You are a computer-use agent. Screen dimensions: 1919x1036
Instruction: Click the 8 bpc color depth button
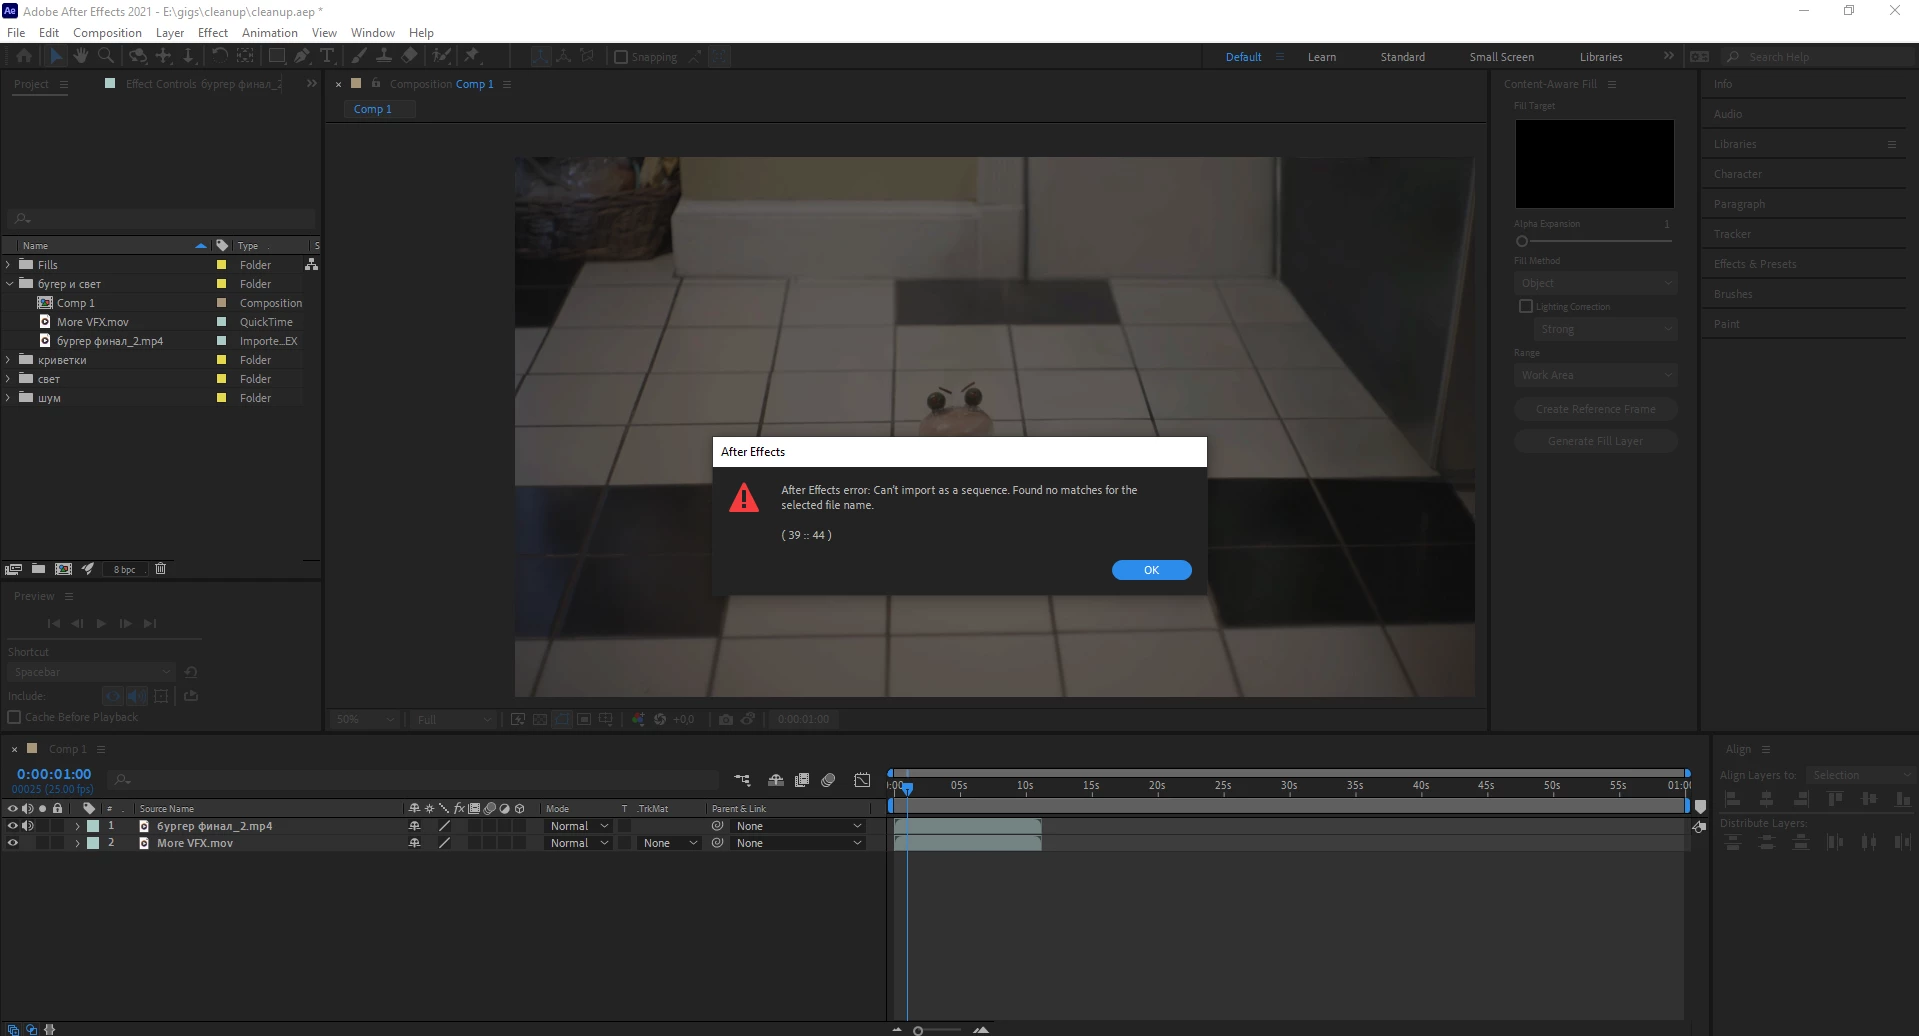[x=124, y=569]
